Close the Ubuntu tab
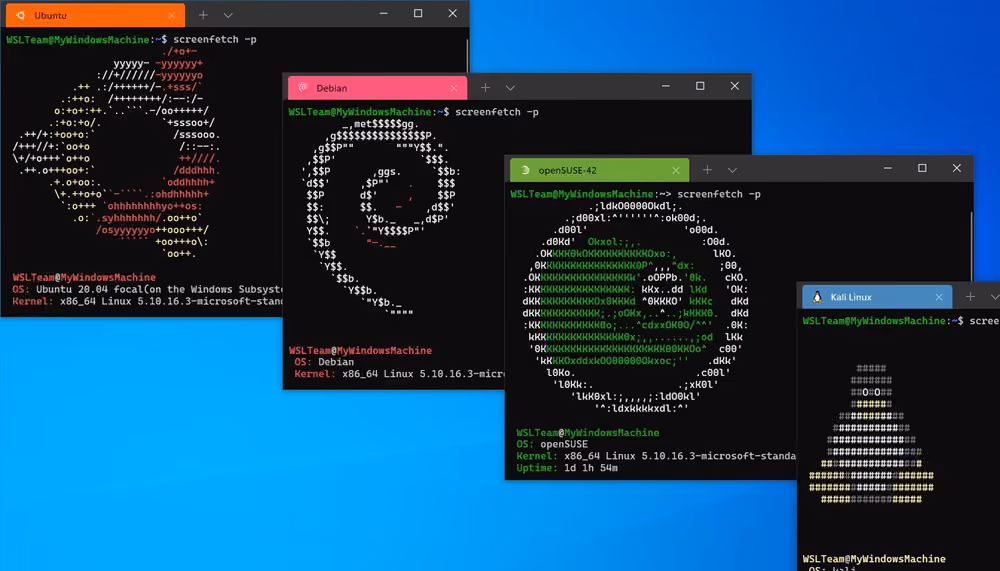 click(171, 15)
